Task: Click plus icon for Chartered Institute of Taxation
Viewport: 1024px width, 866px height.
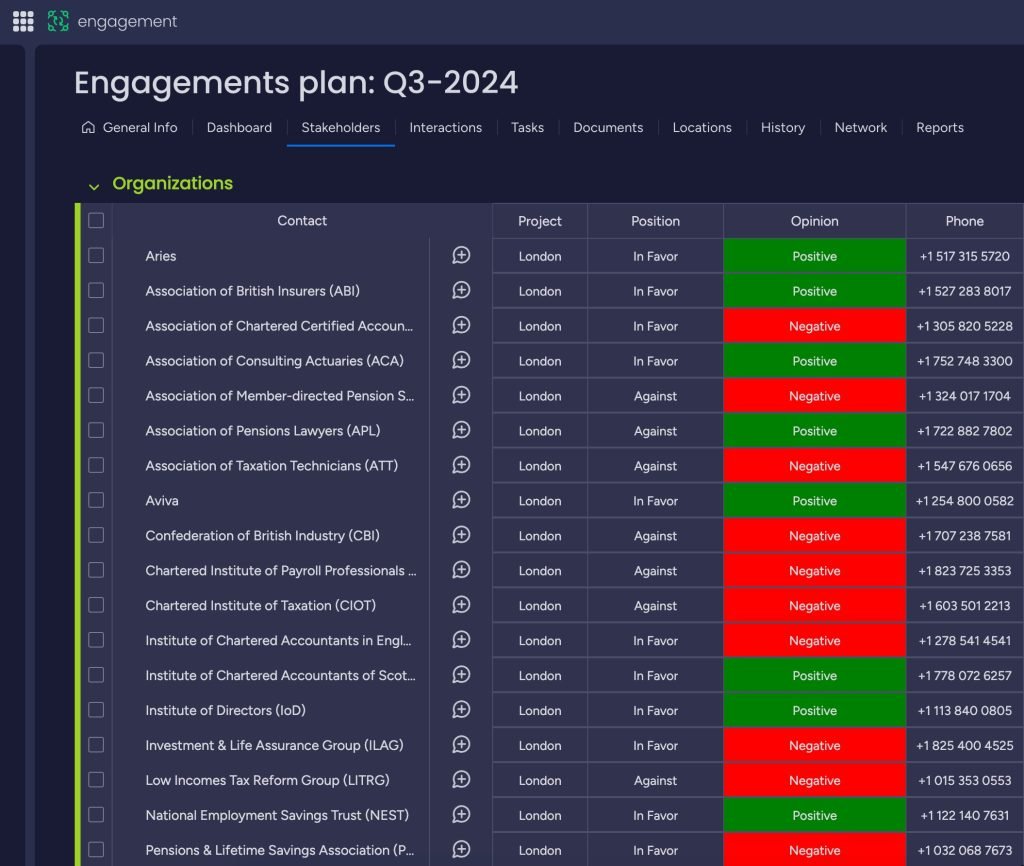Action: (x=461, y=605)
